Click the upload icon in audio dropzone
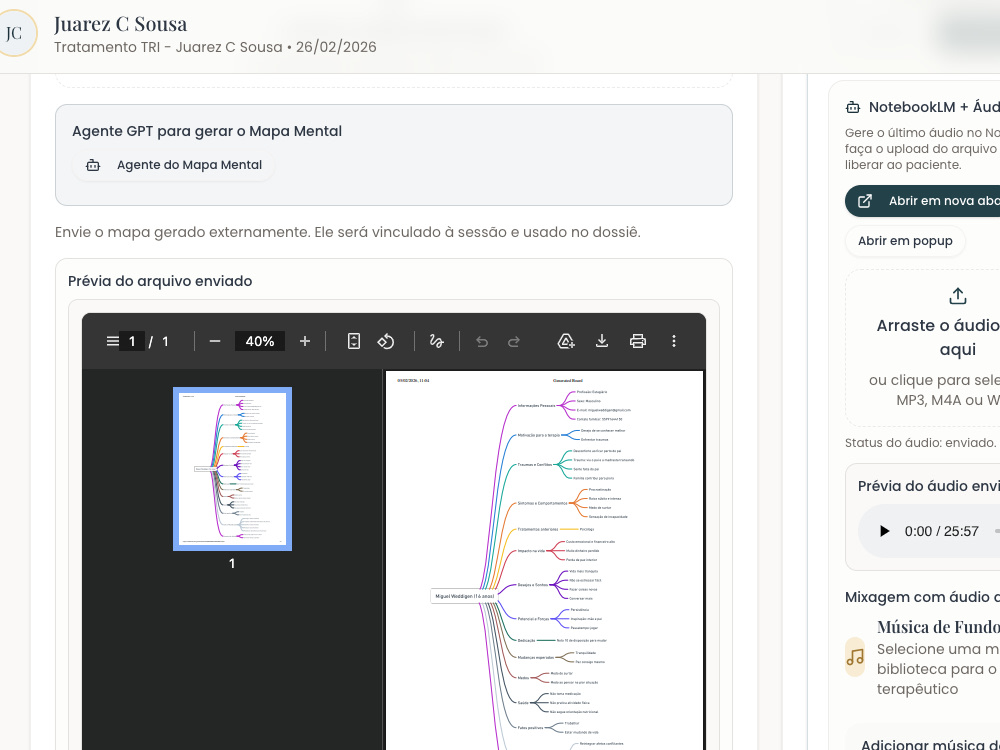This screenshot has width=1000, height=750. coord(957,297)
